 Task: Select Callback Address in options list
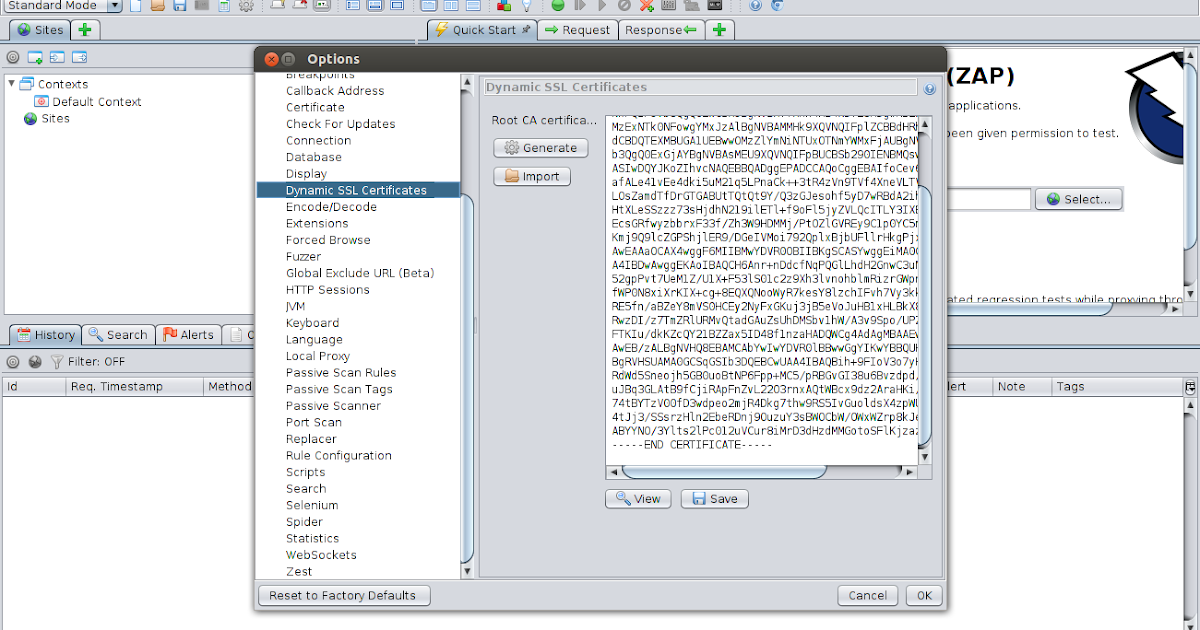click(335, 91)
